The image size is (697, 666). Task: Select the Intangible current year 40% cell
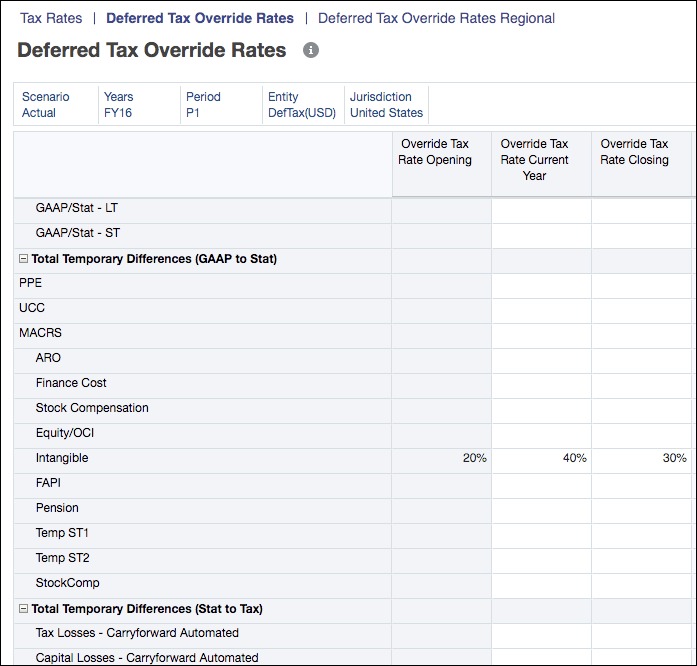coord(541,458)
